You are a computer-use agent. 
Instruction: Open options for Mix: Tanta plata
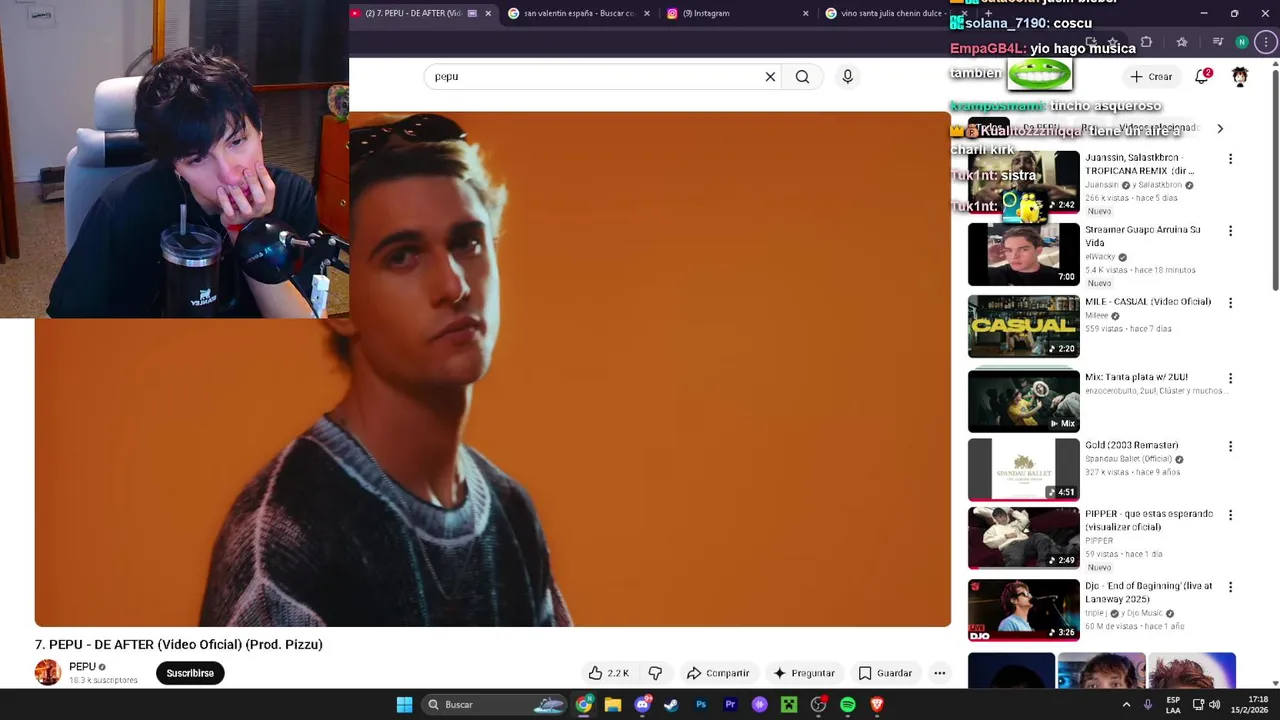click(x=1230, y=378)
